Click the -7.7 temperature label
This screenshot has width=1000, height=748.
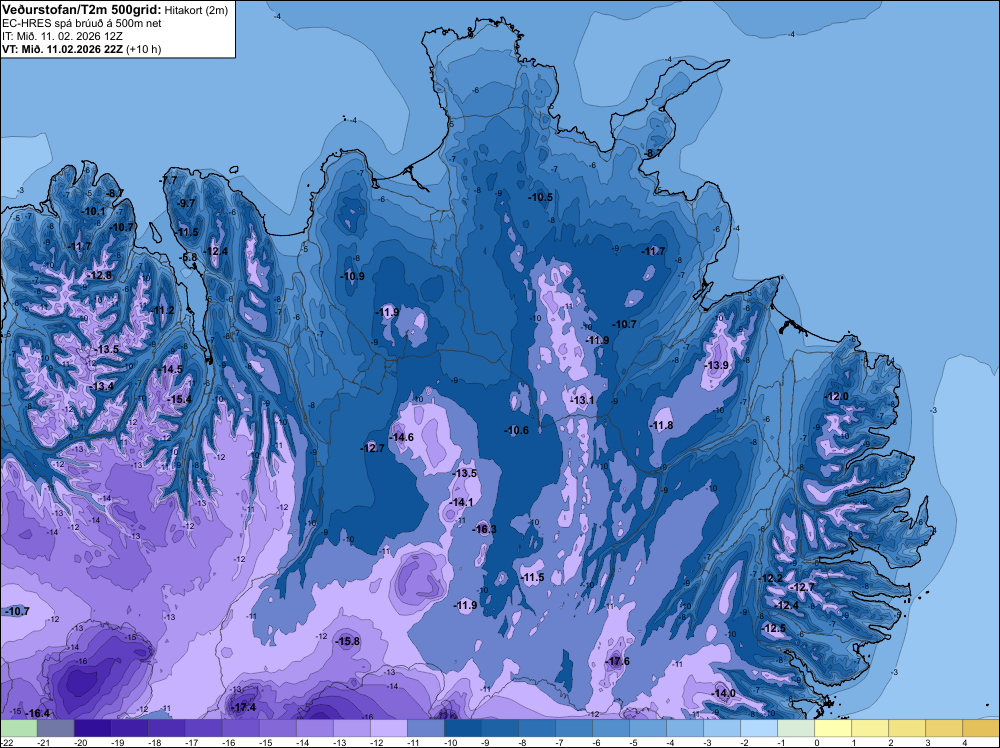169,180
